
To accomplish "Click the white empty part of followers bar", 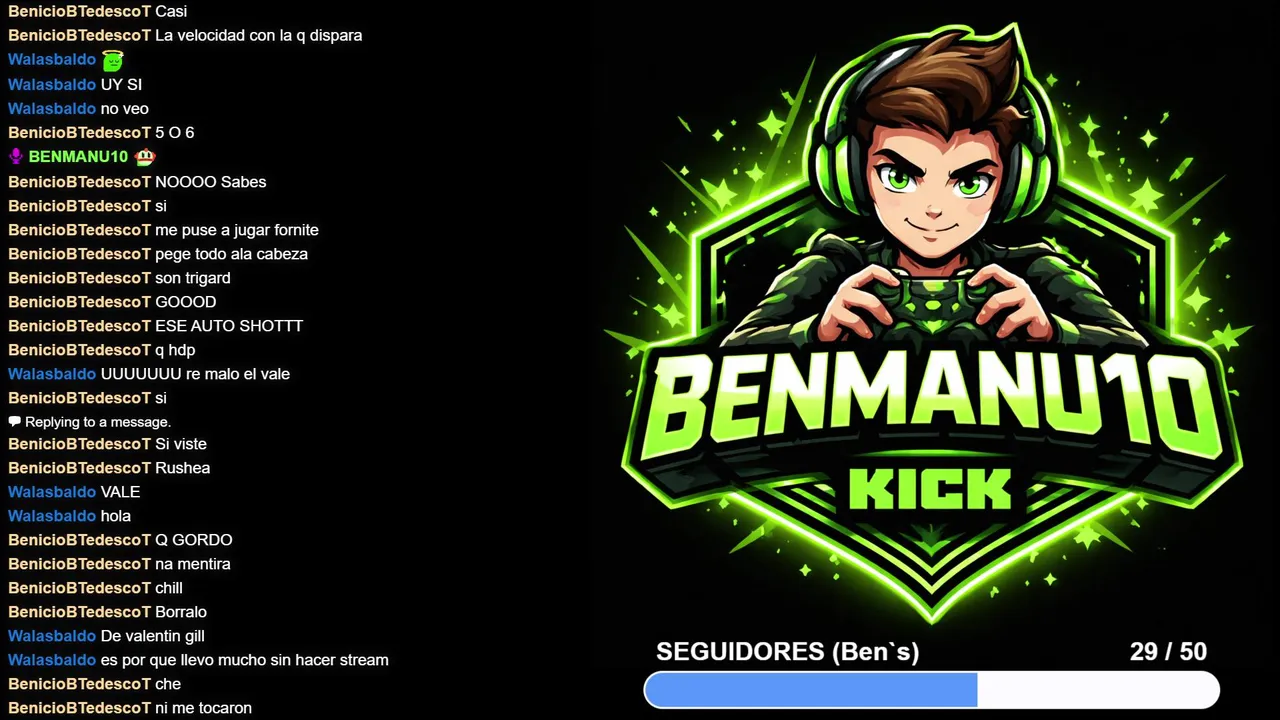I will 1098,690.
